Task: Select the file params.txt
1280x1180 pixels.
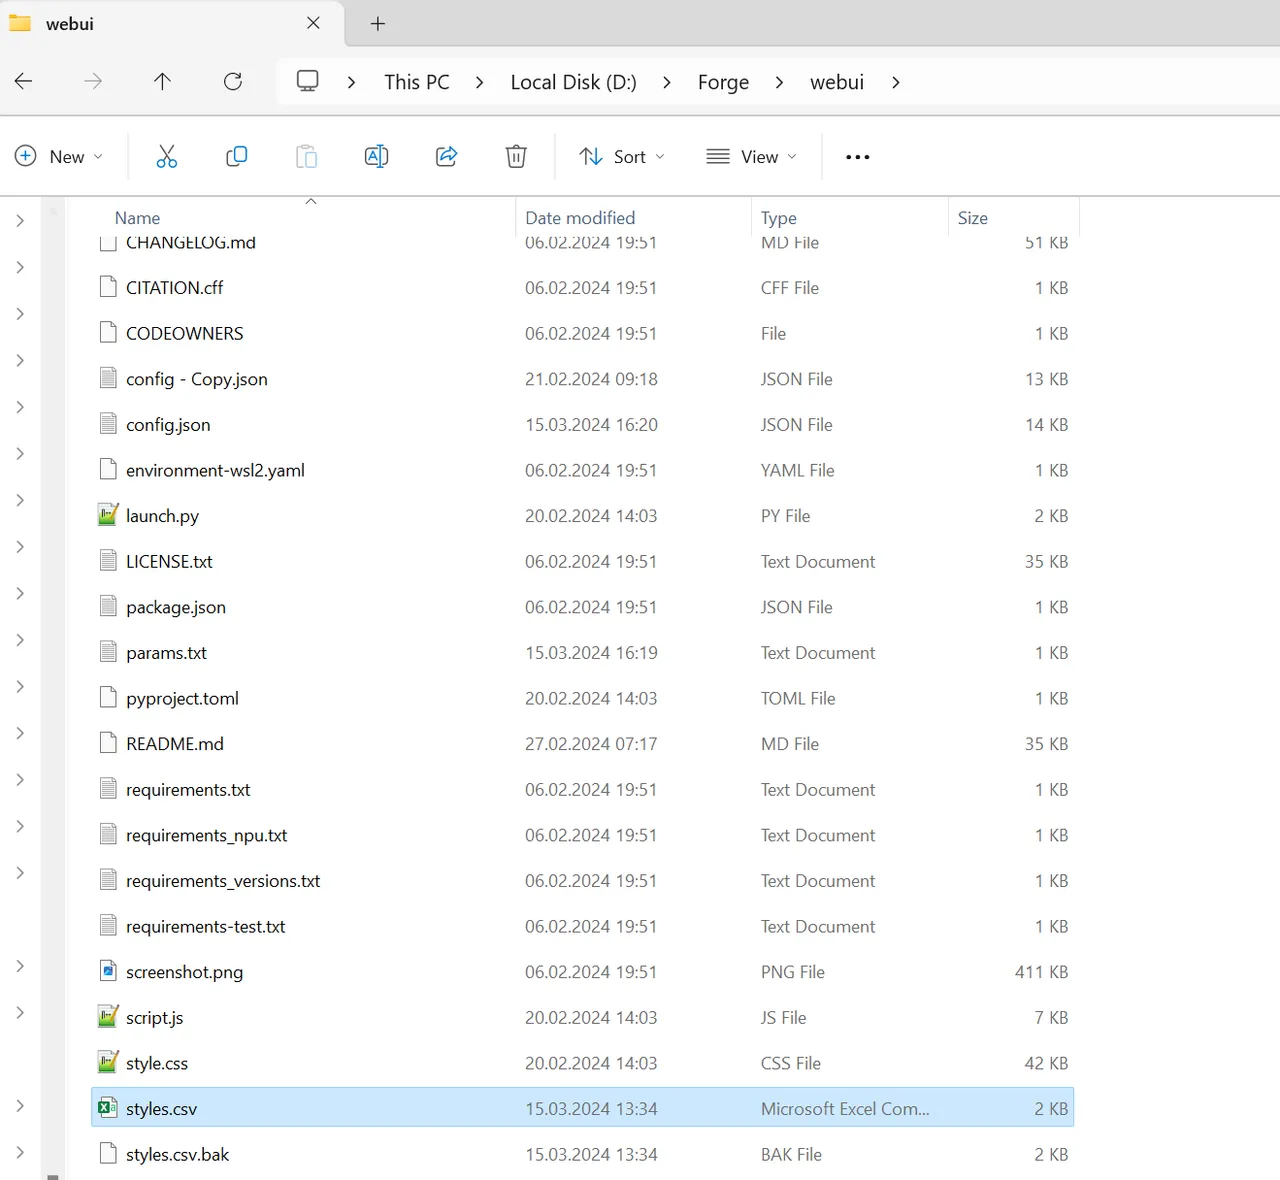Action: (166, 653)
